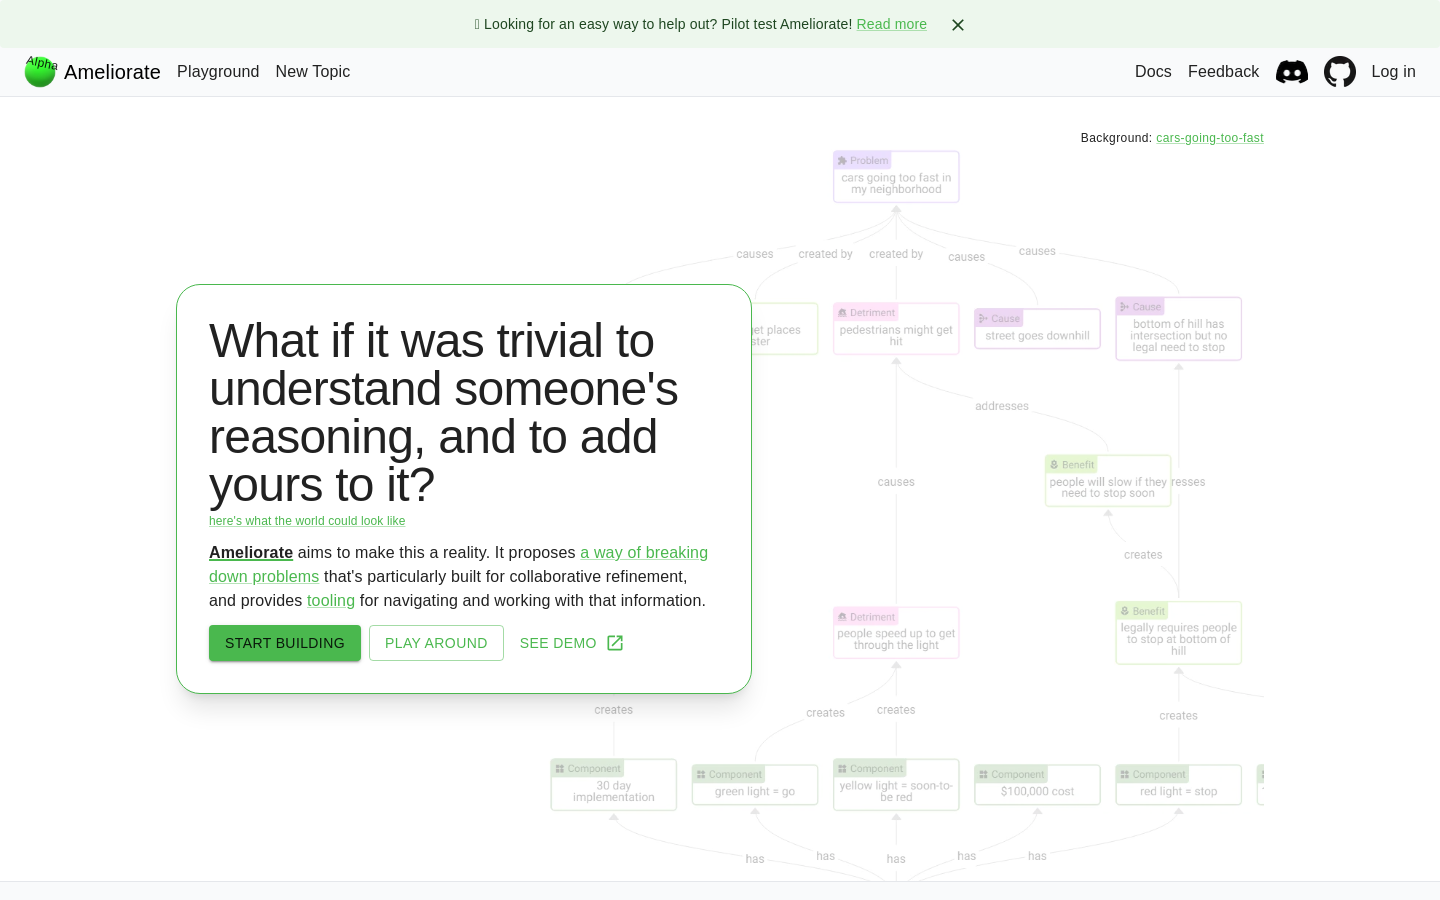The height and width of the screenshot is (900, 1440).
Task: Click the "yellow light" Component icon
Action: click(x=842, y=769)
